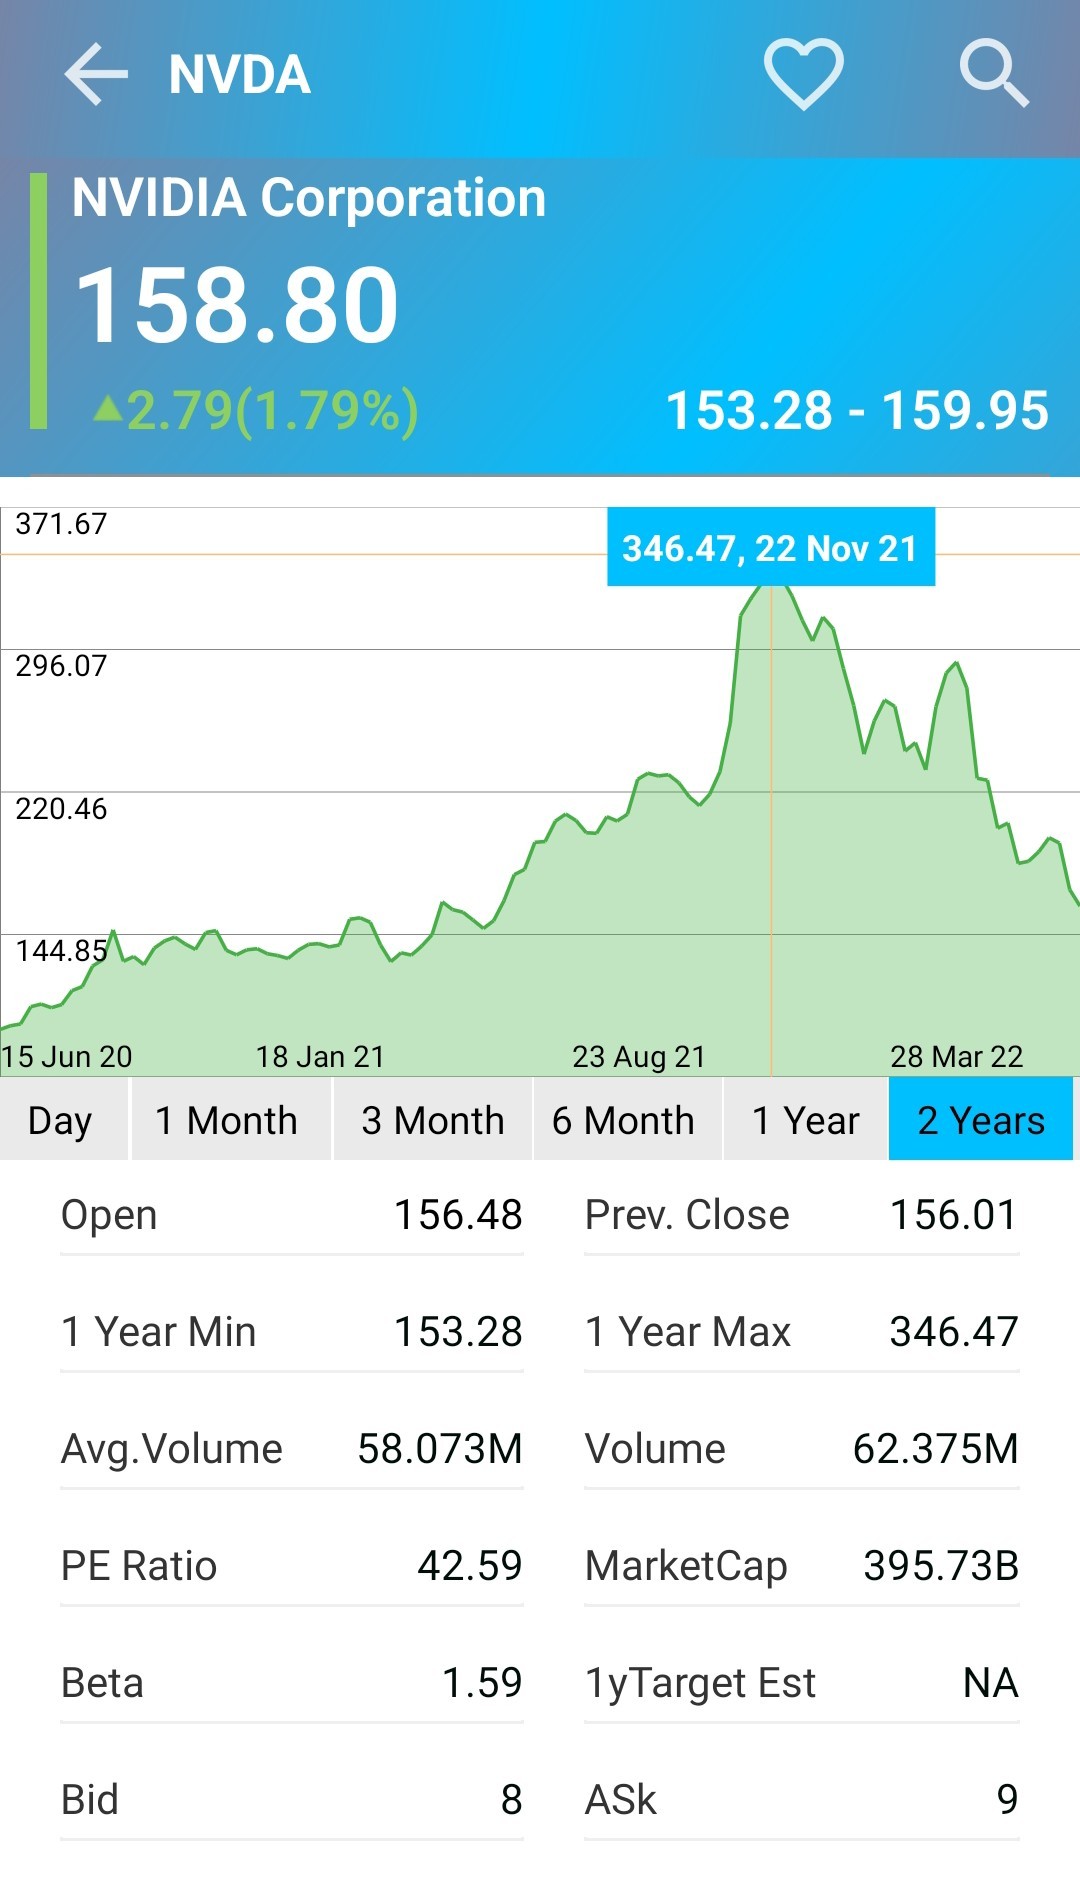The height and width of the screenshot is (1878, 1080).
Task: Click the NVDA ticker title
Action: click(x=240, y=75)
